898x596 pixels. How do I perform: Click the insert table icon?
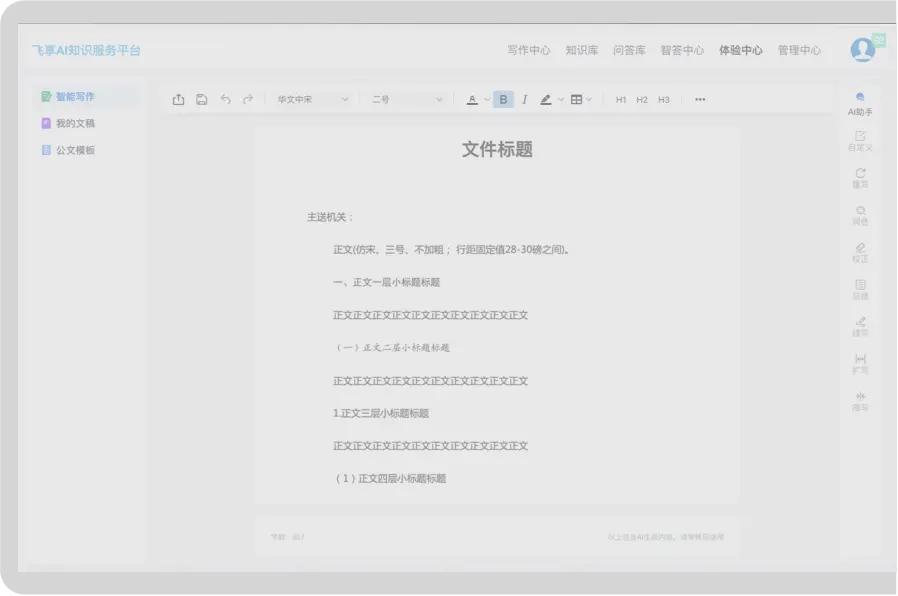577,100
